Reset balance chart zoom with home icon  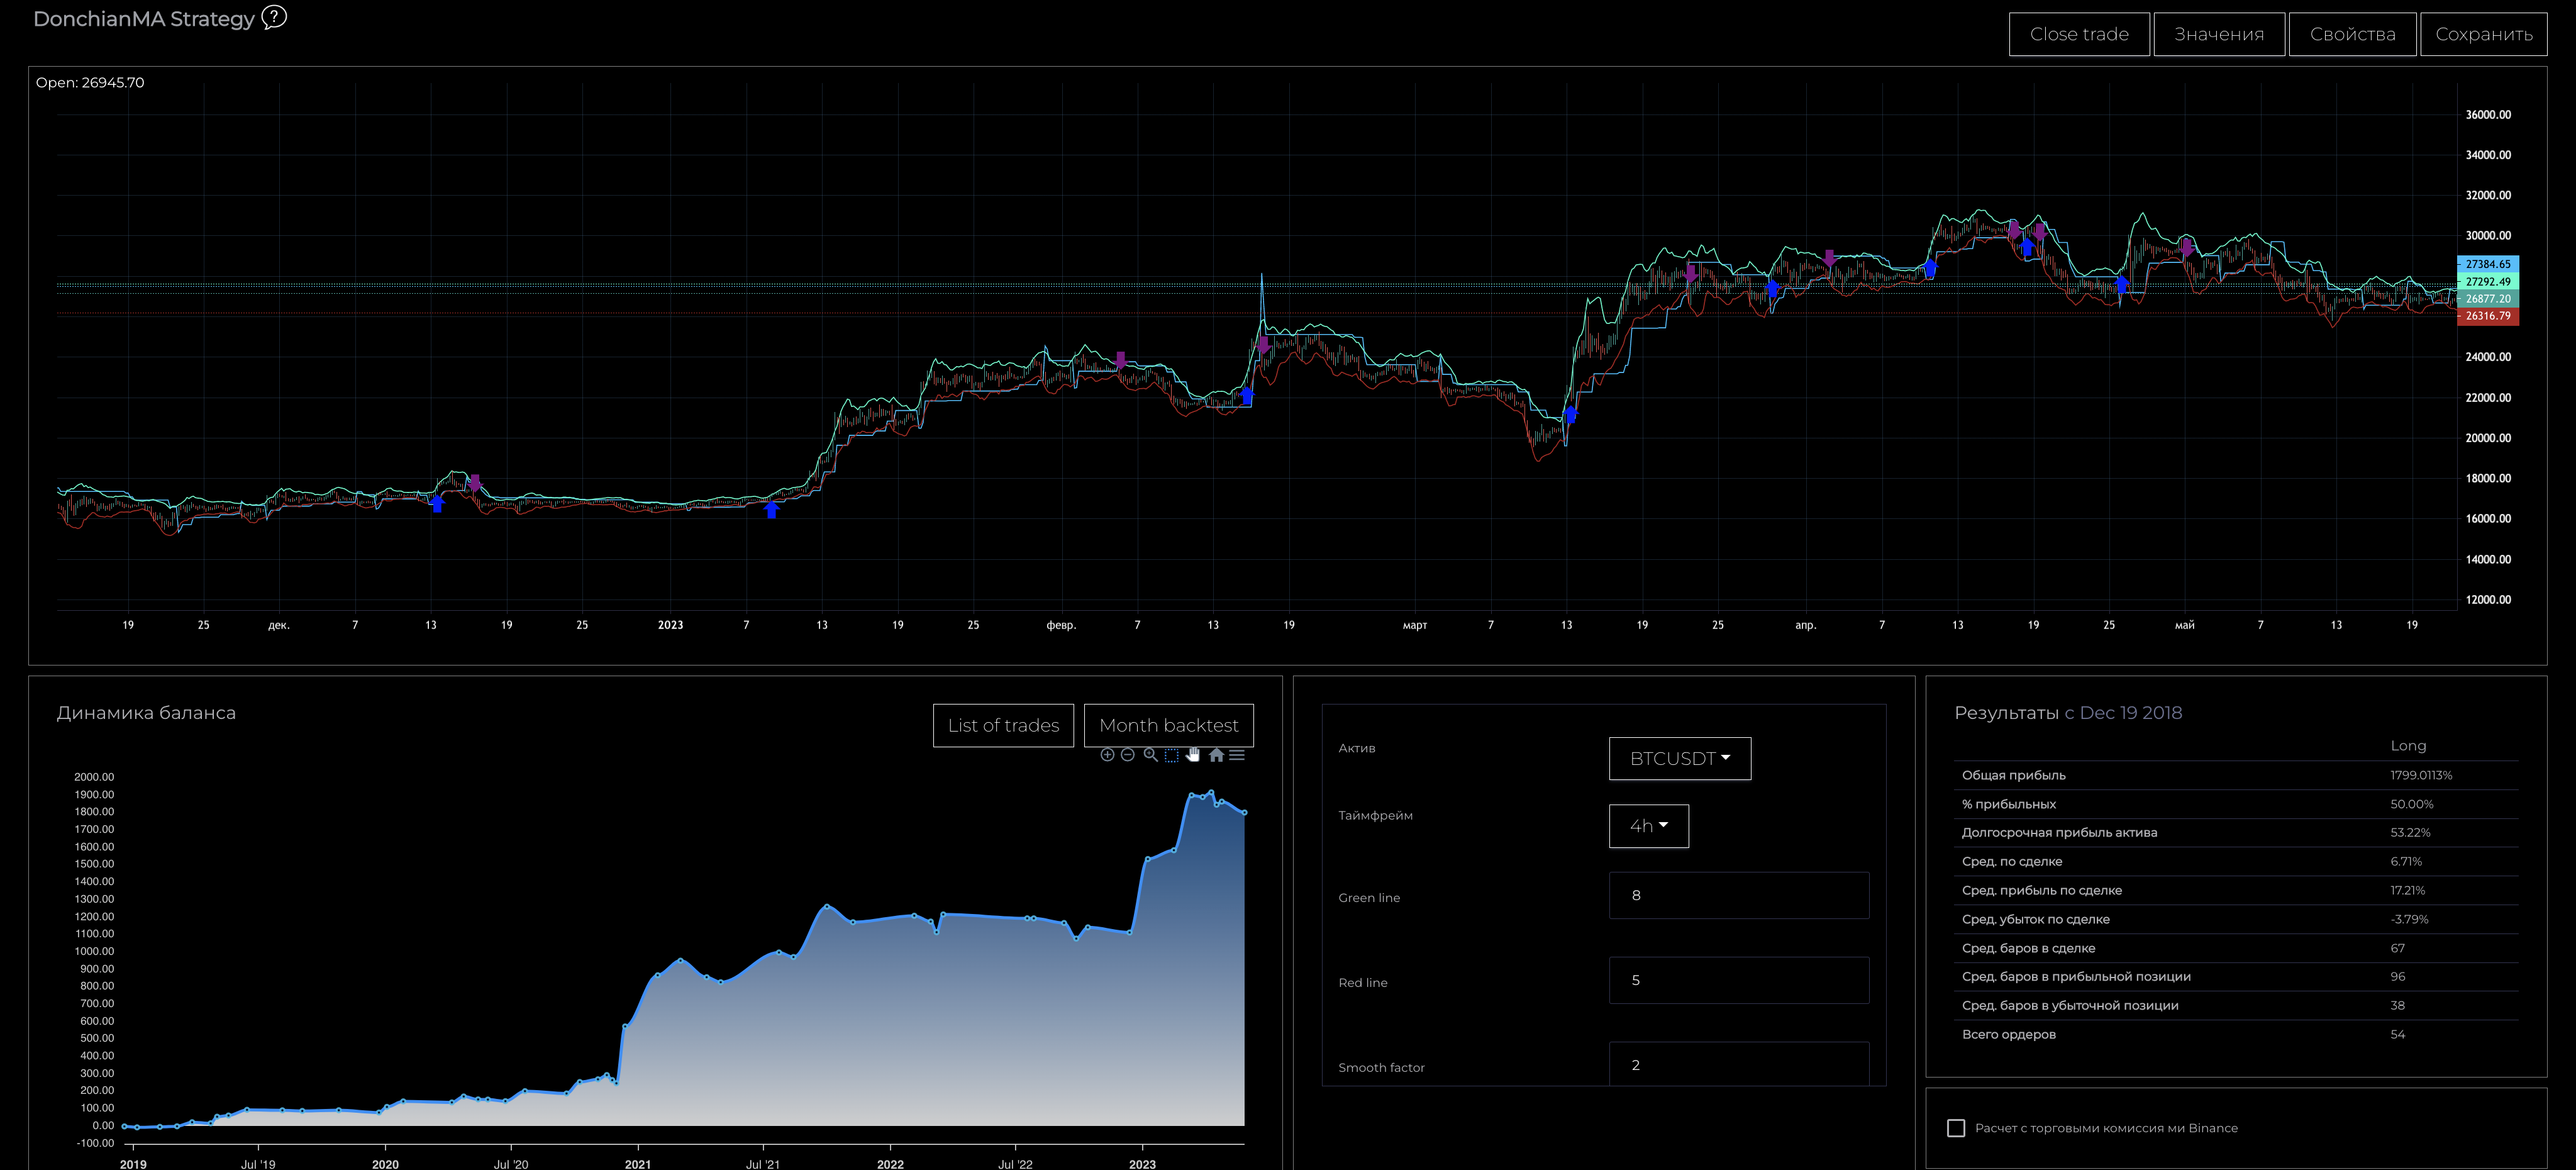1216,755
